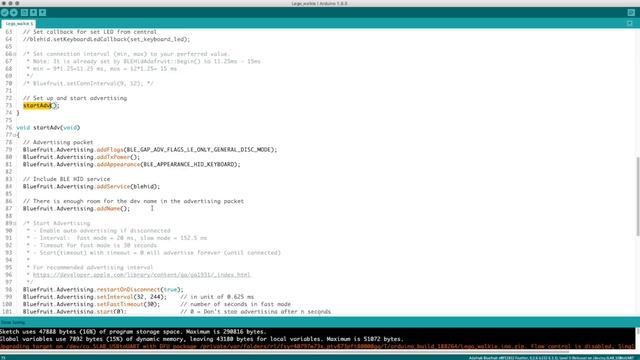Click the Verify sketch checkmark button
The width and height of the screenshot is (640, 360).
click(5, 13)
